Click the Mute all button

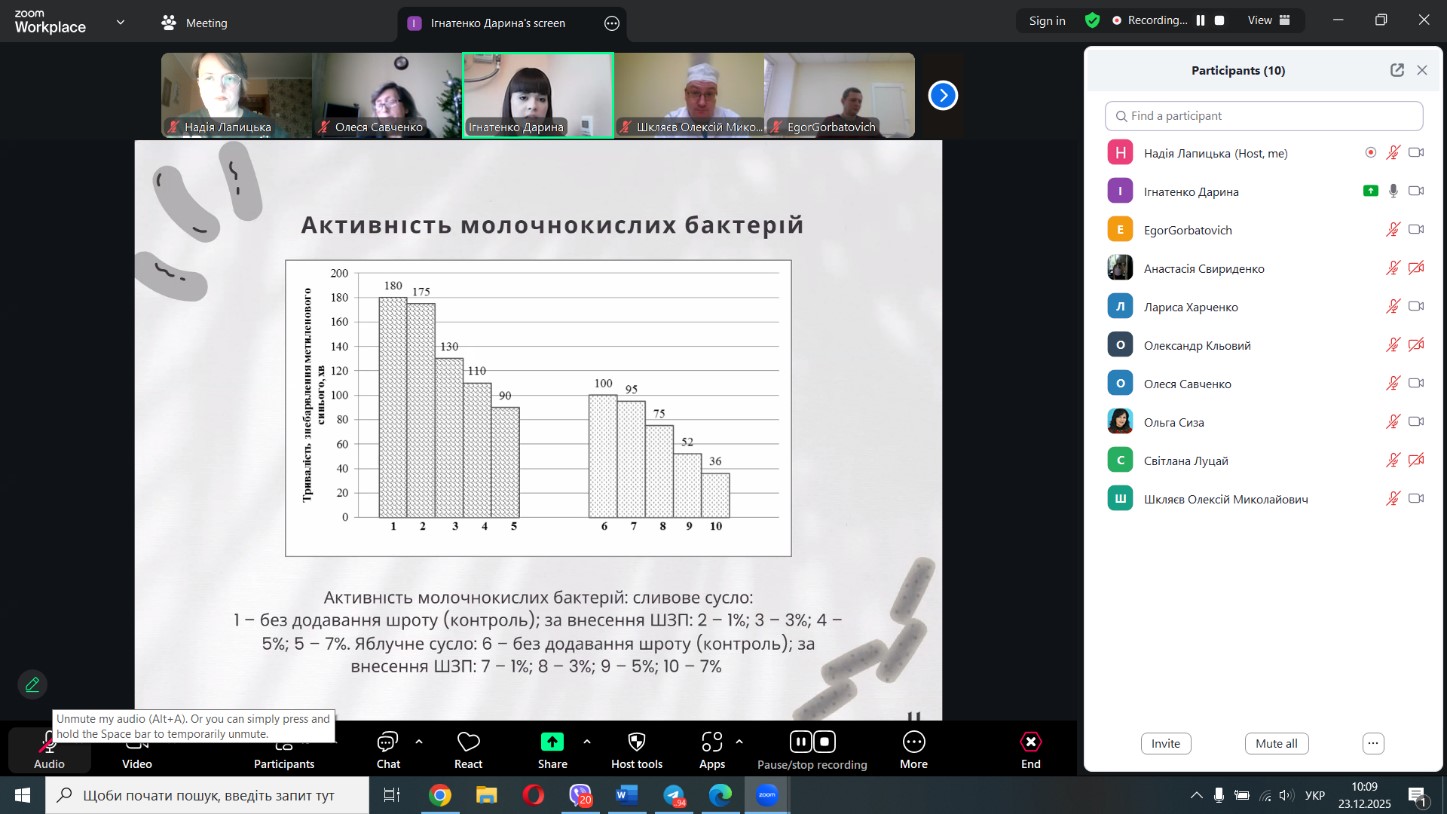click(x=1276, y=744)
